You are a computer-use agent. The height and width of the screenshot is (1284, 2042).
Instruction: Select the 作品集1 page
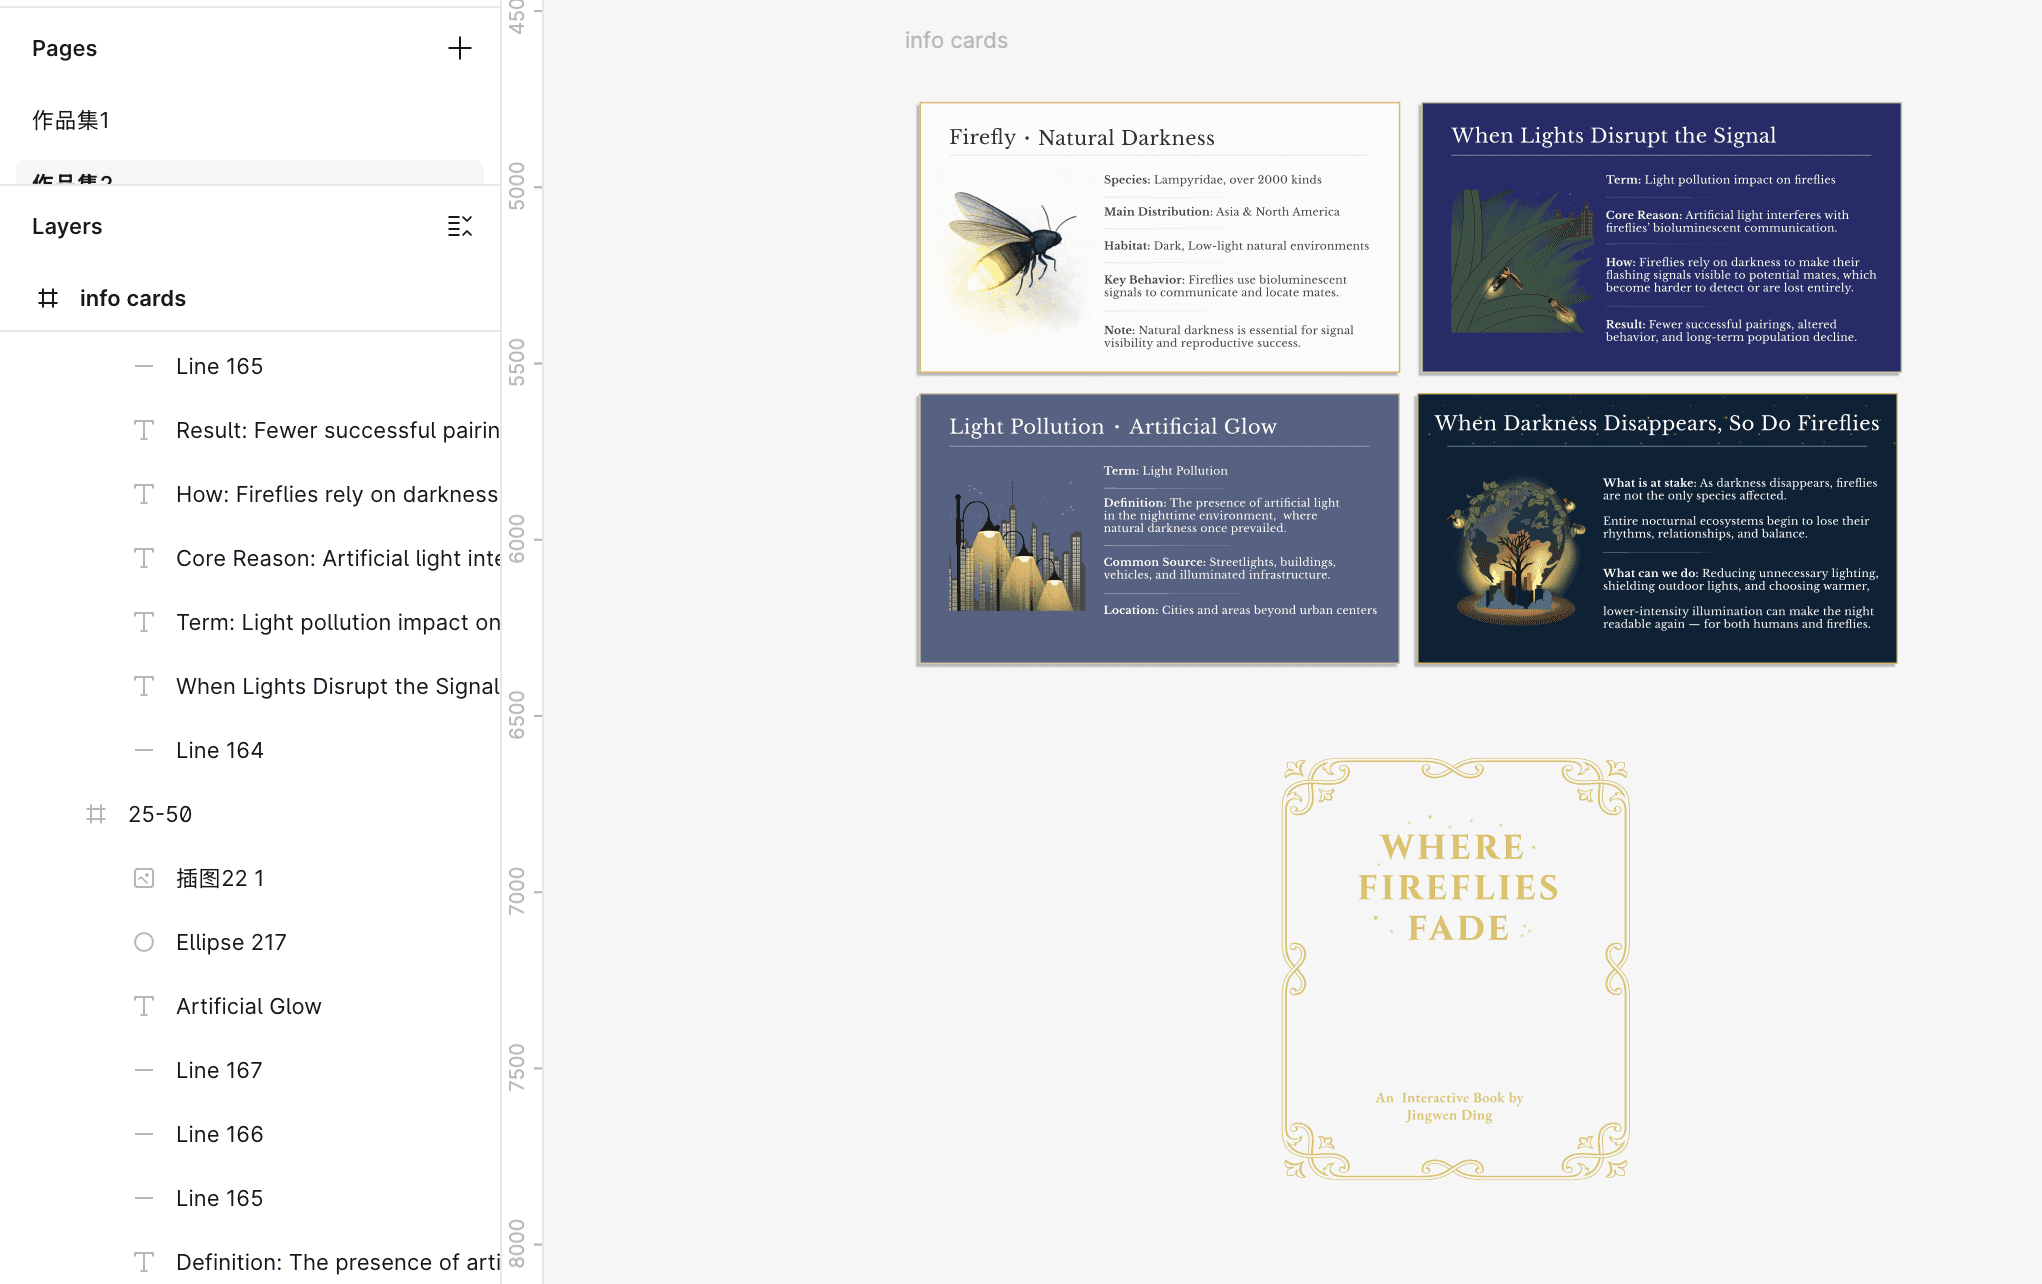(x=71, y=120)
